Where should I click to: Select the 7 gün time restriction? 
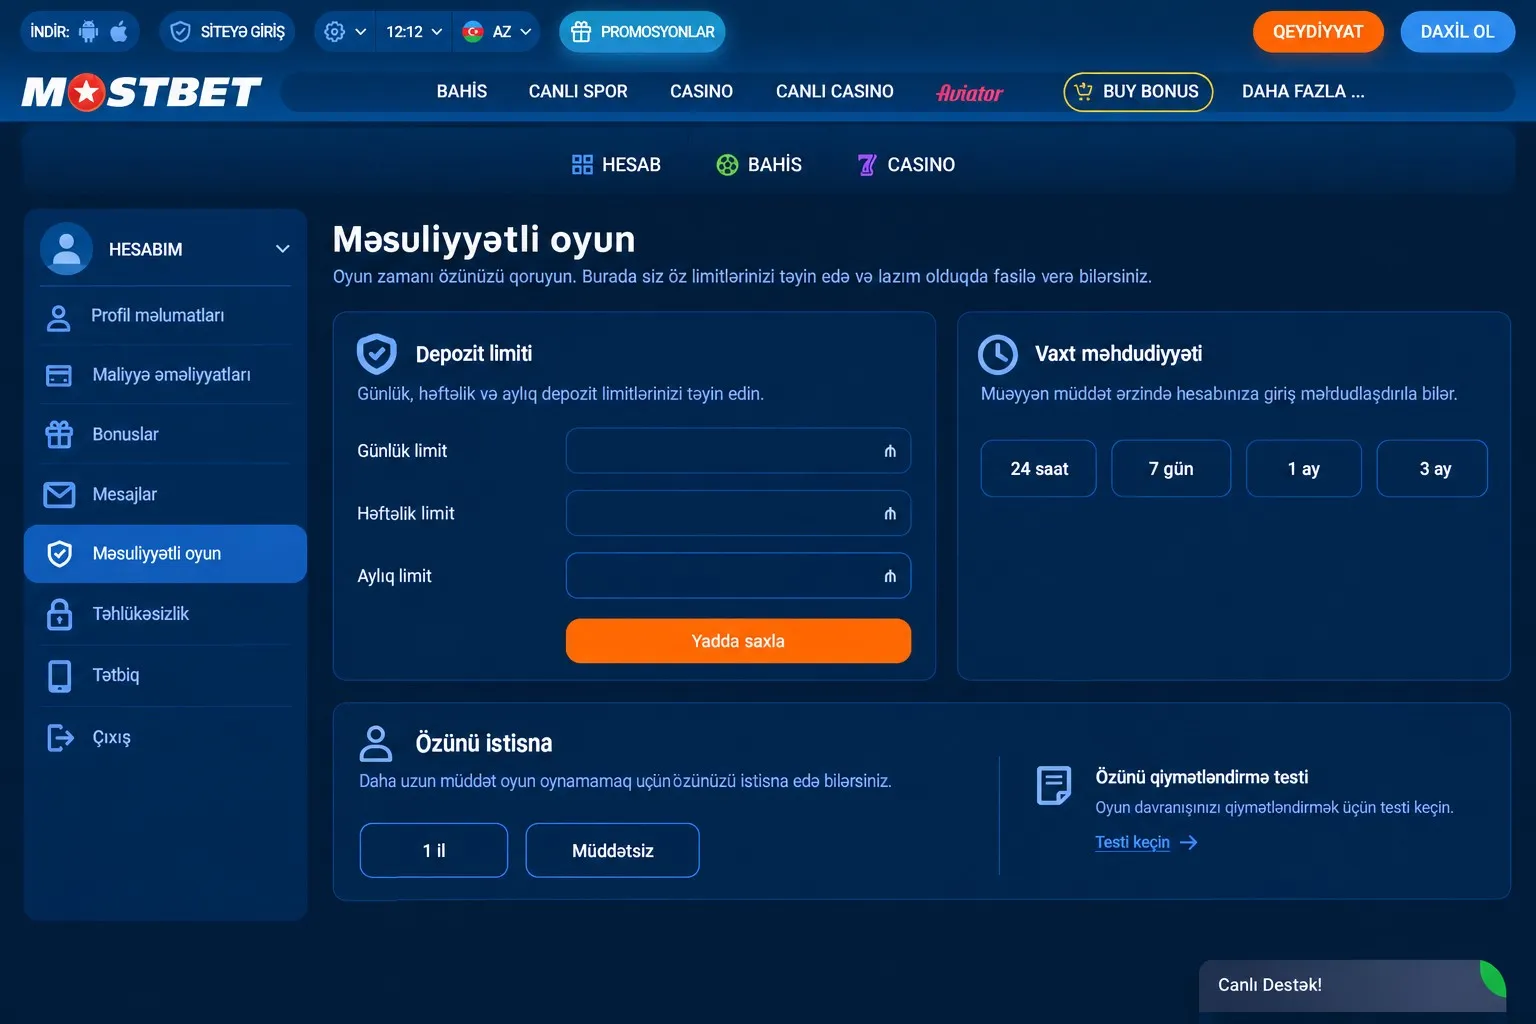[x=1171, y=469]
